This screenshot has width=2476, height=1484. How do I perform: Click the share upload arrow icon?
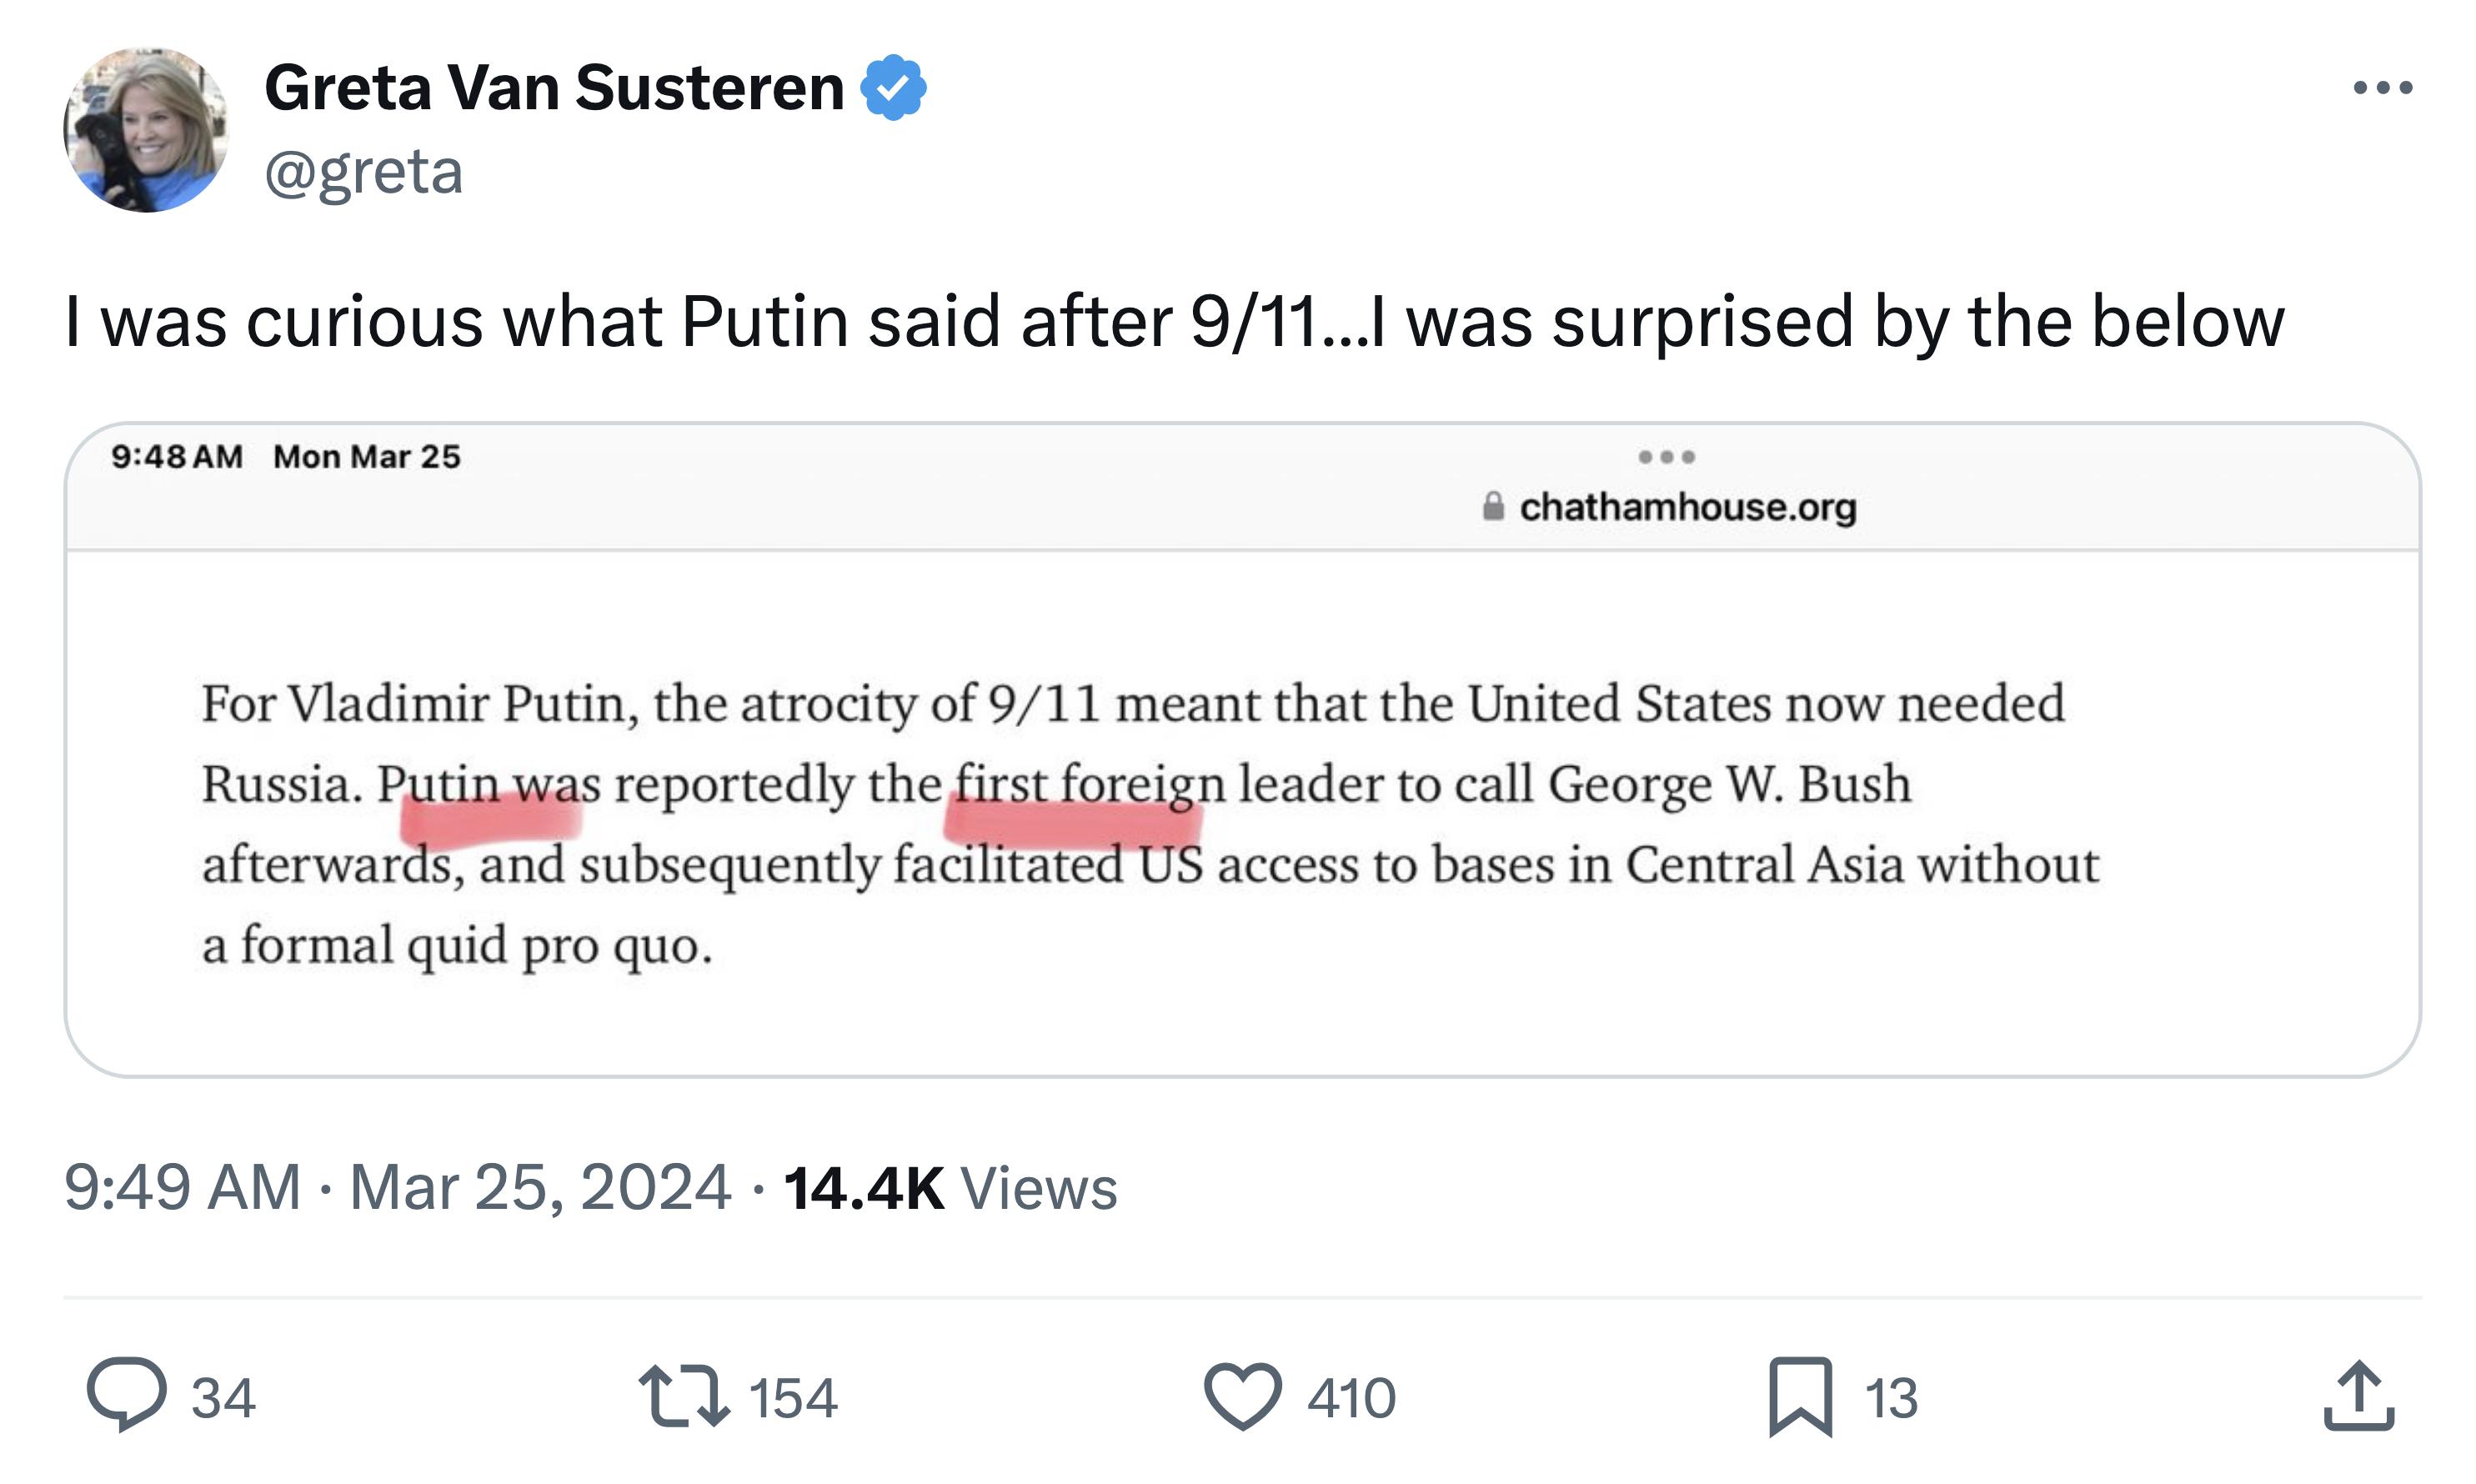point(2358,1396)
